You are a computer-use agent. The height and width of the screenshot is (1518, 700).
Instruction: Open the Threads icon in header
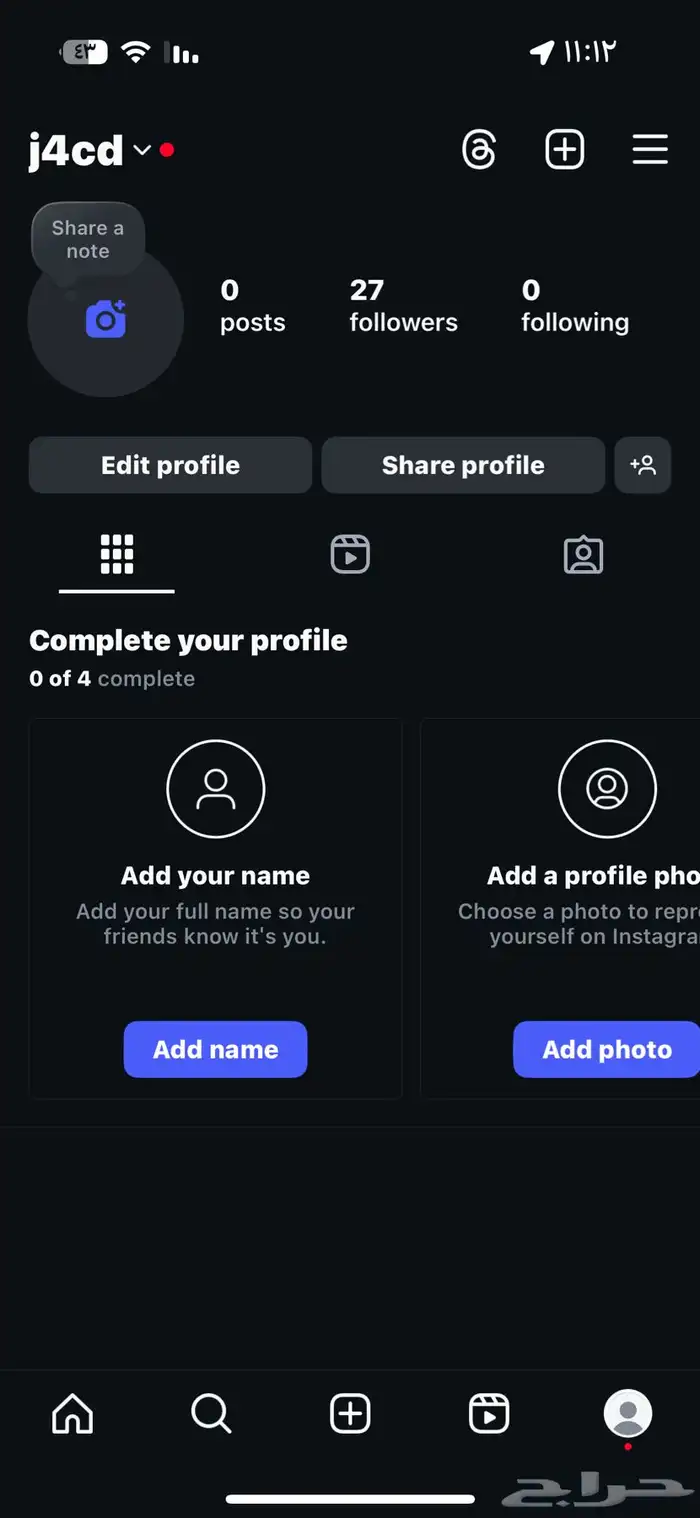[479, 150]
